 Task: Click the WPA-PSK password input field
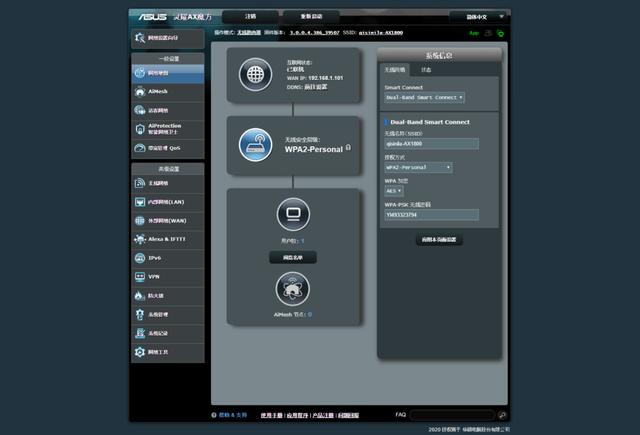432,215
